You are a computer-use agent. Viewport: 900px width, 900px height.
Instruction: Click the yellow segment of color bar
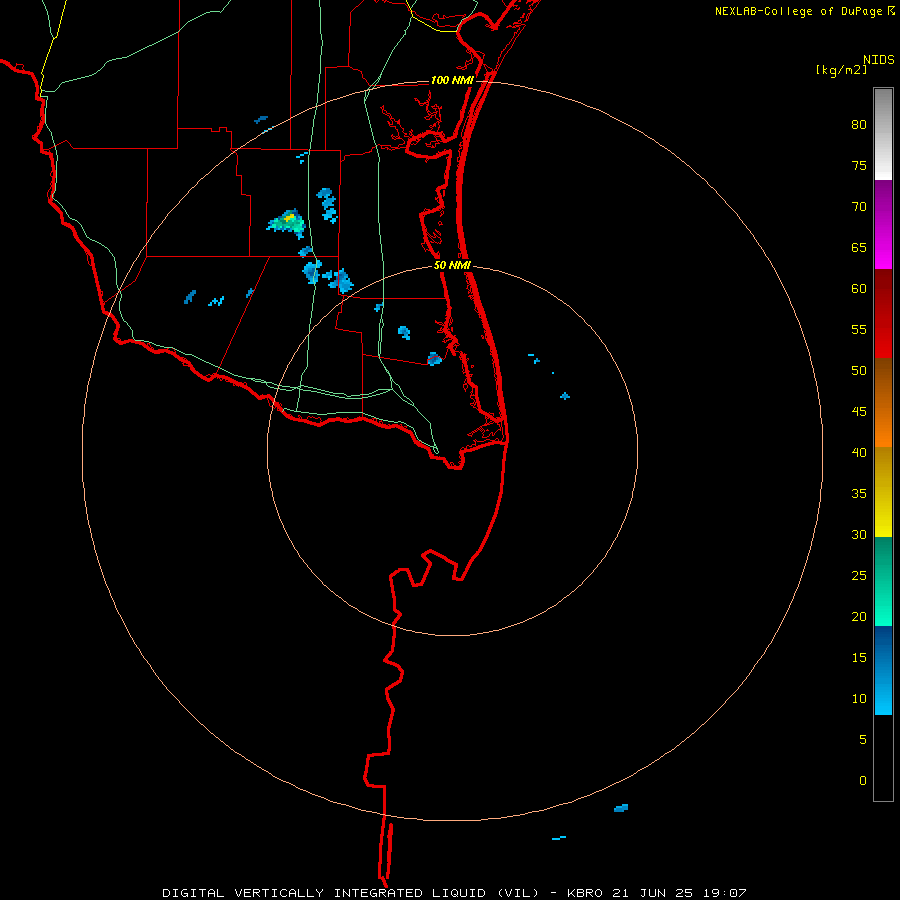coord(883,492)
